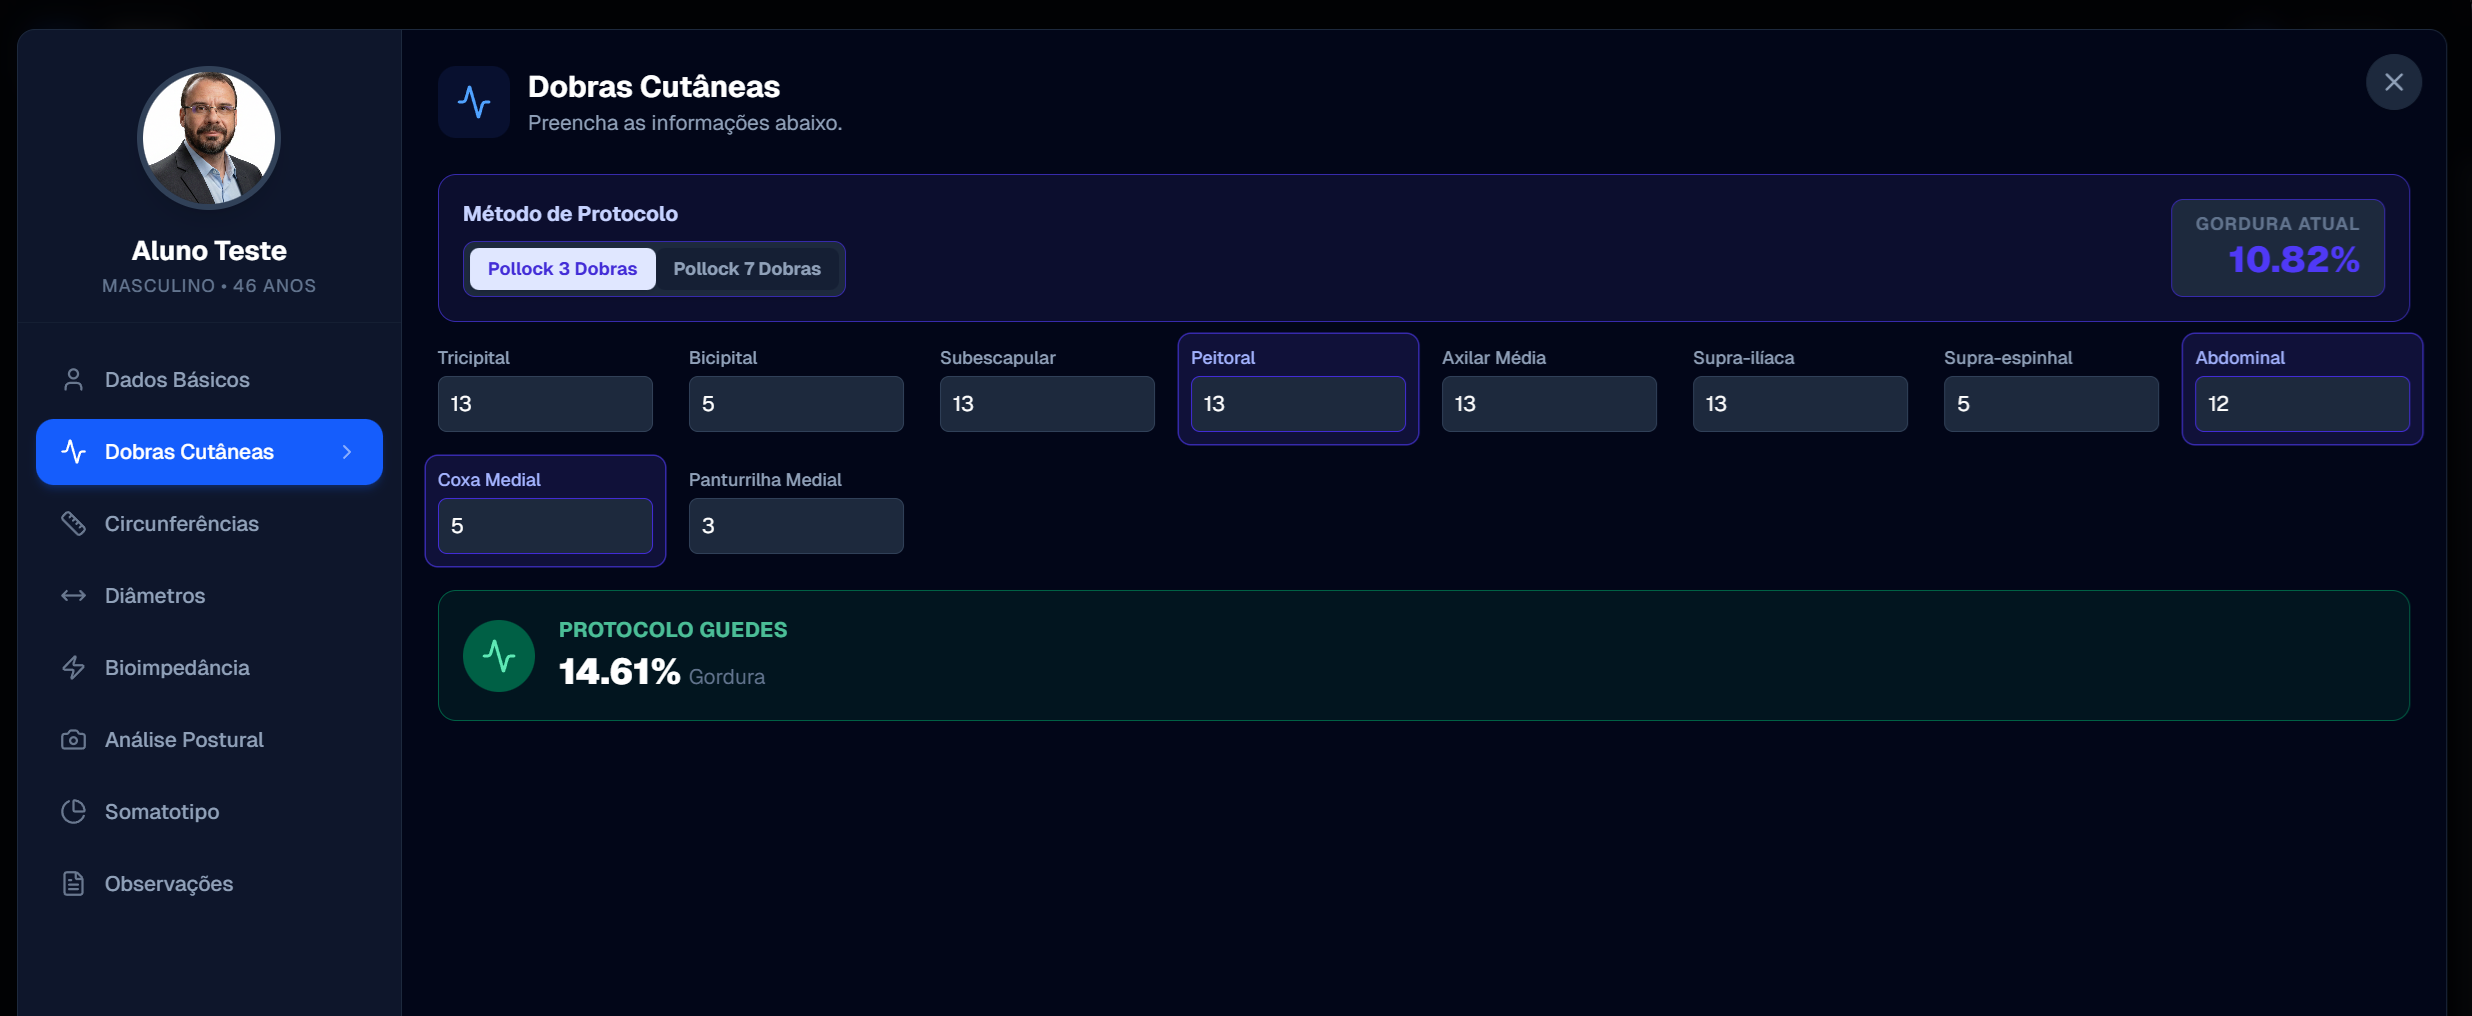
Task: Click the pie chart Somatotipo icon
Action: tap(73, 812)
